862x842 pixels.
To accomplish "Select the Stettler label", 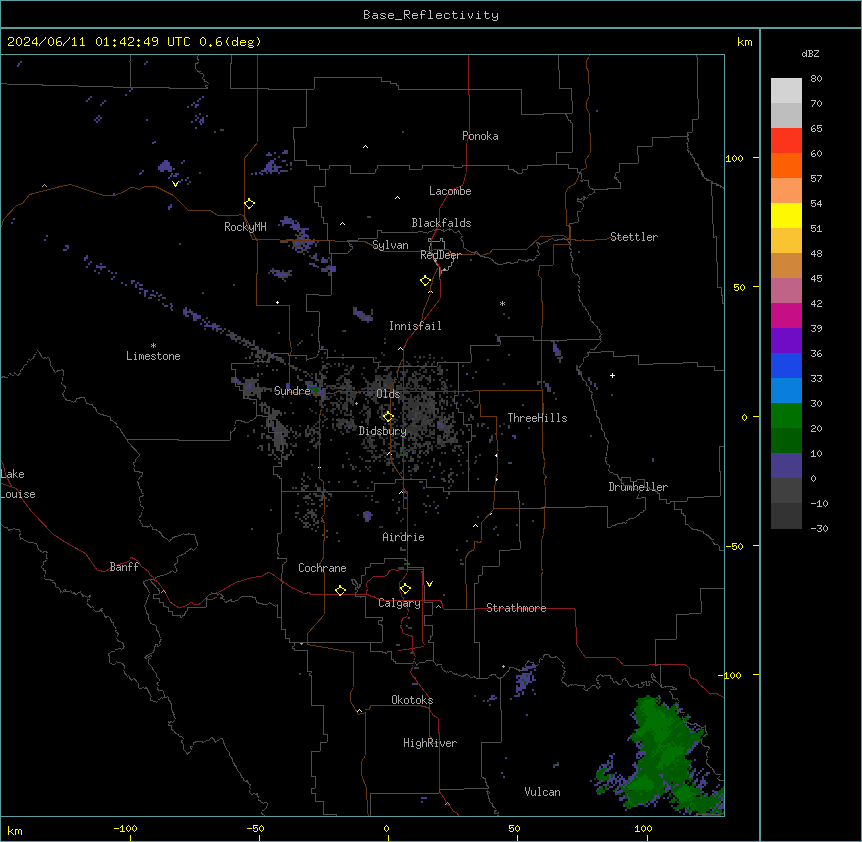I will pyautogui.click(x=634, y=237).
